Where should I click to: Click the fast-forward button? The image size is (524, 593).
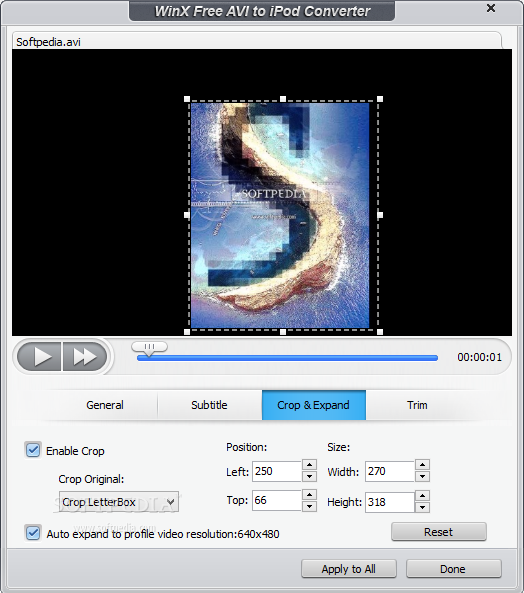click(x=85, y=357)
